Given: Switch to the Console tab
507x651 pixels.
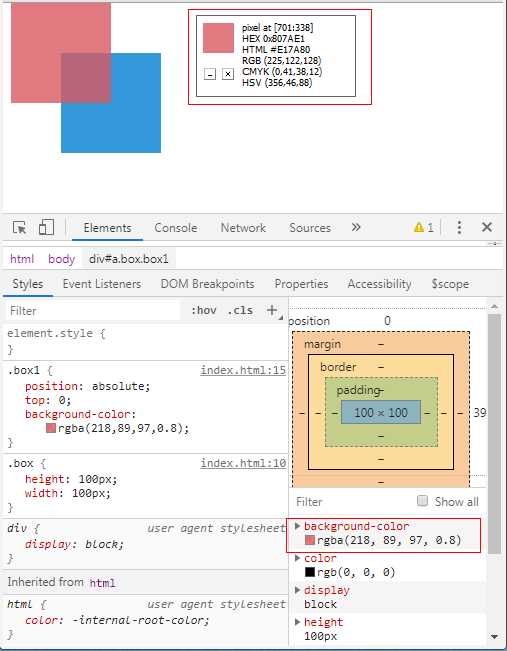Looking at the screenshot, I should click(176, 228).
